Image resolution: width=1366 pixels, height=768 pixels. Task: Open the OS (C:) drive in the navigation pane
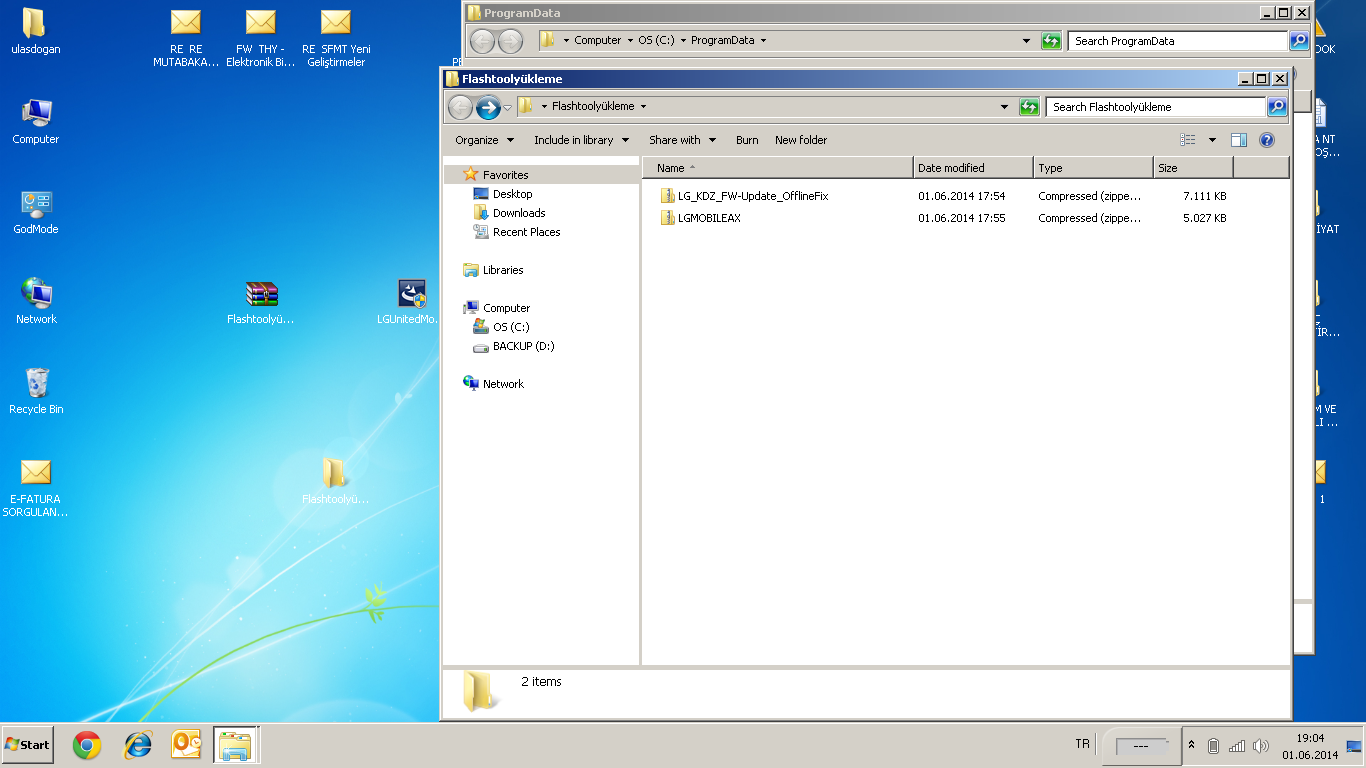[511, 327]
